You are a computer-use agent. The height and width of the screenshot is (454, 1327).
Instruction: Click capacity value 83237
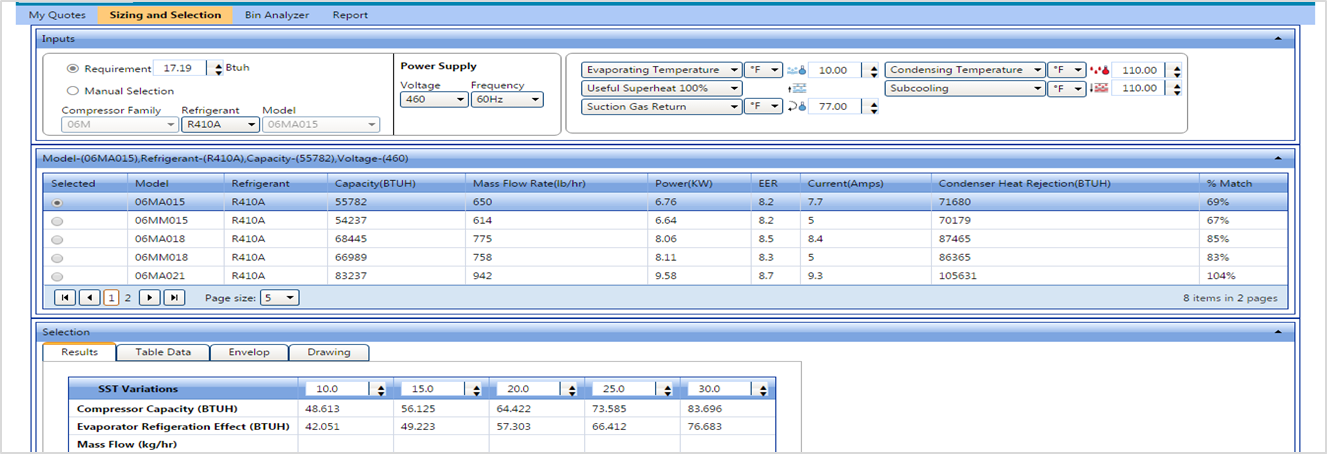(353, 276)
